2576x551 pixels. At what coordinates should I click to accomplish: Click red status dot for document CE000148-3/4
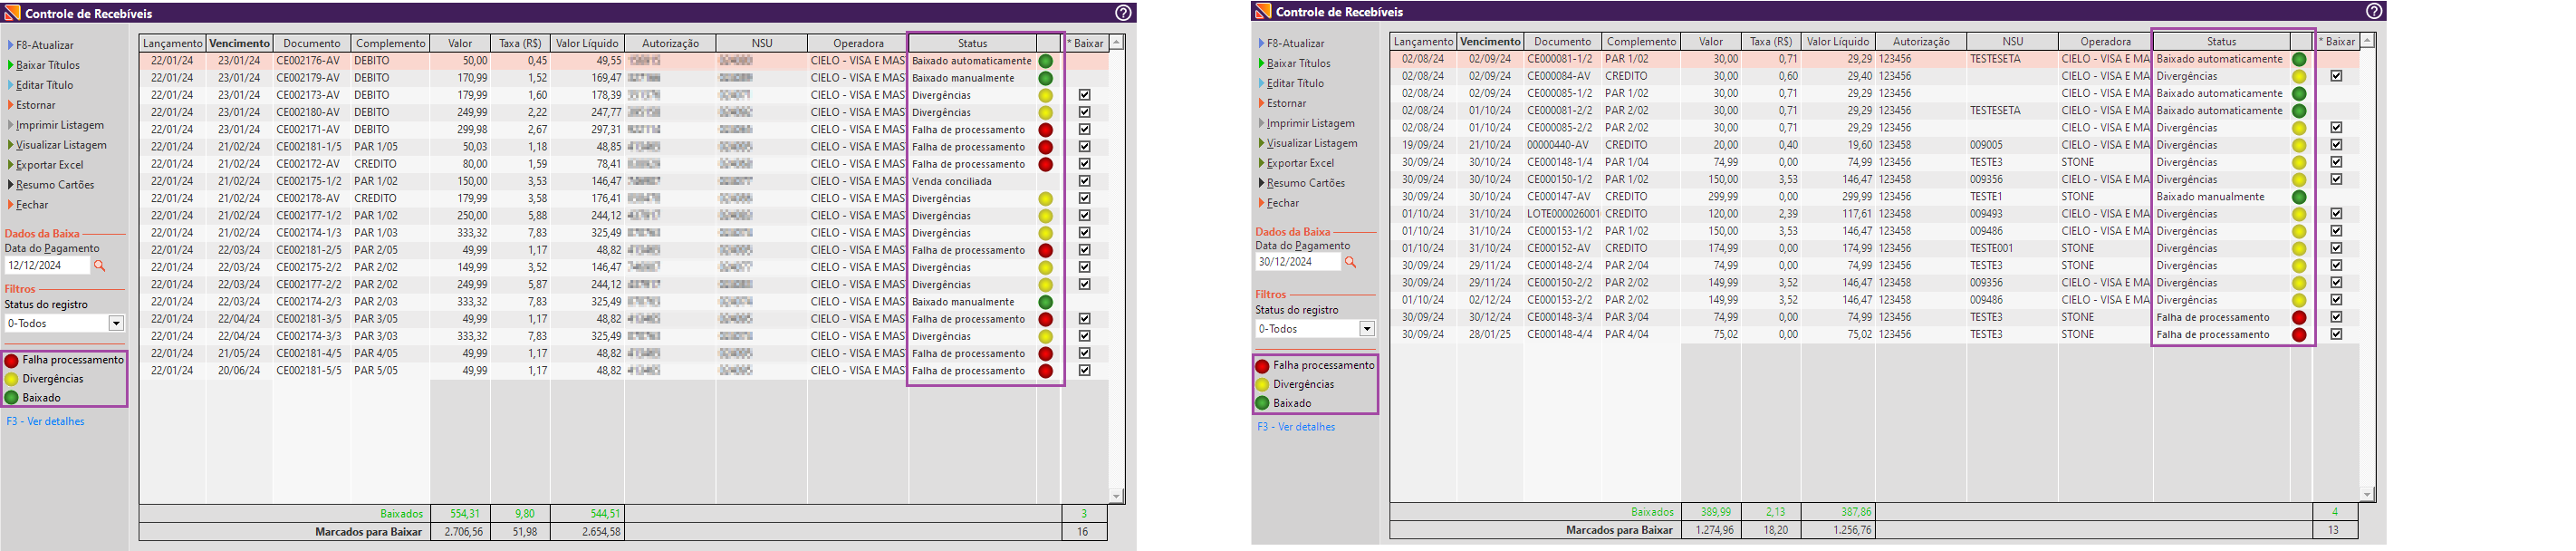[2299, 318]
